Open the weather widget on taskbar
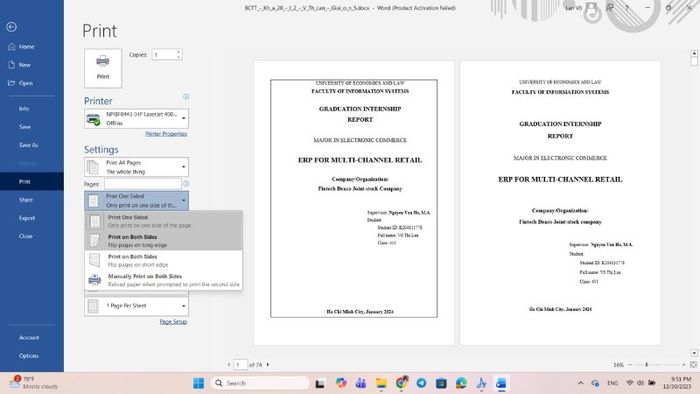Screen dimensions: 700x394 click(33, 383)
